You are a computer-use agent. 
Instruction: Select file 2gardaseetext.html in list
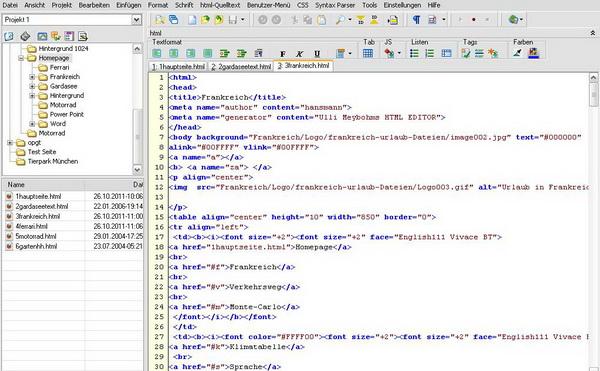tap(42, 207)
